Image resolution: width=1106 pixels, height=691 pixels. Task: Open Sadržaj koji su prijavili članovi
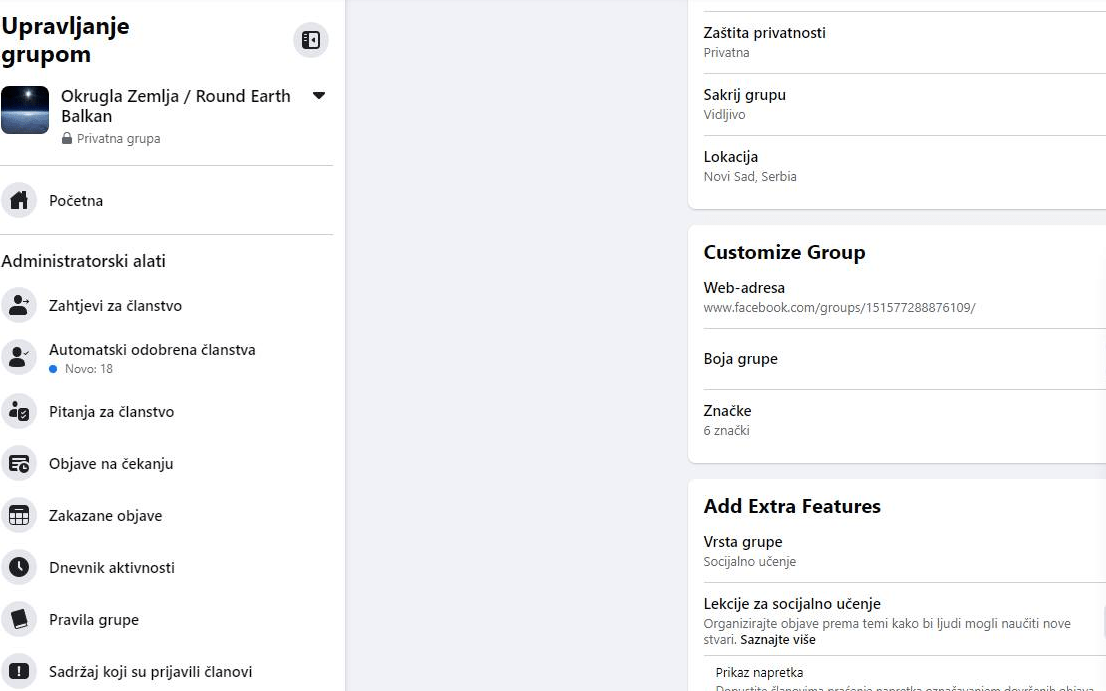pyautogui.click(x=150, y=672)
